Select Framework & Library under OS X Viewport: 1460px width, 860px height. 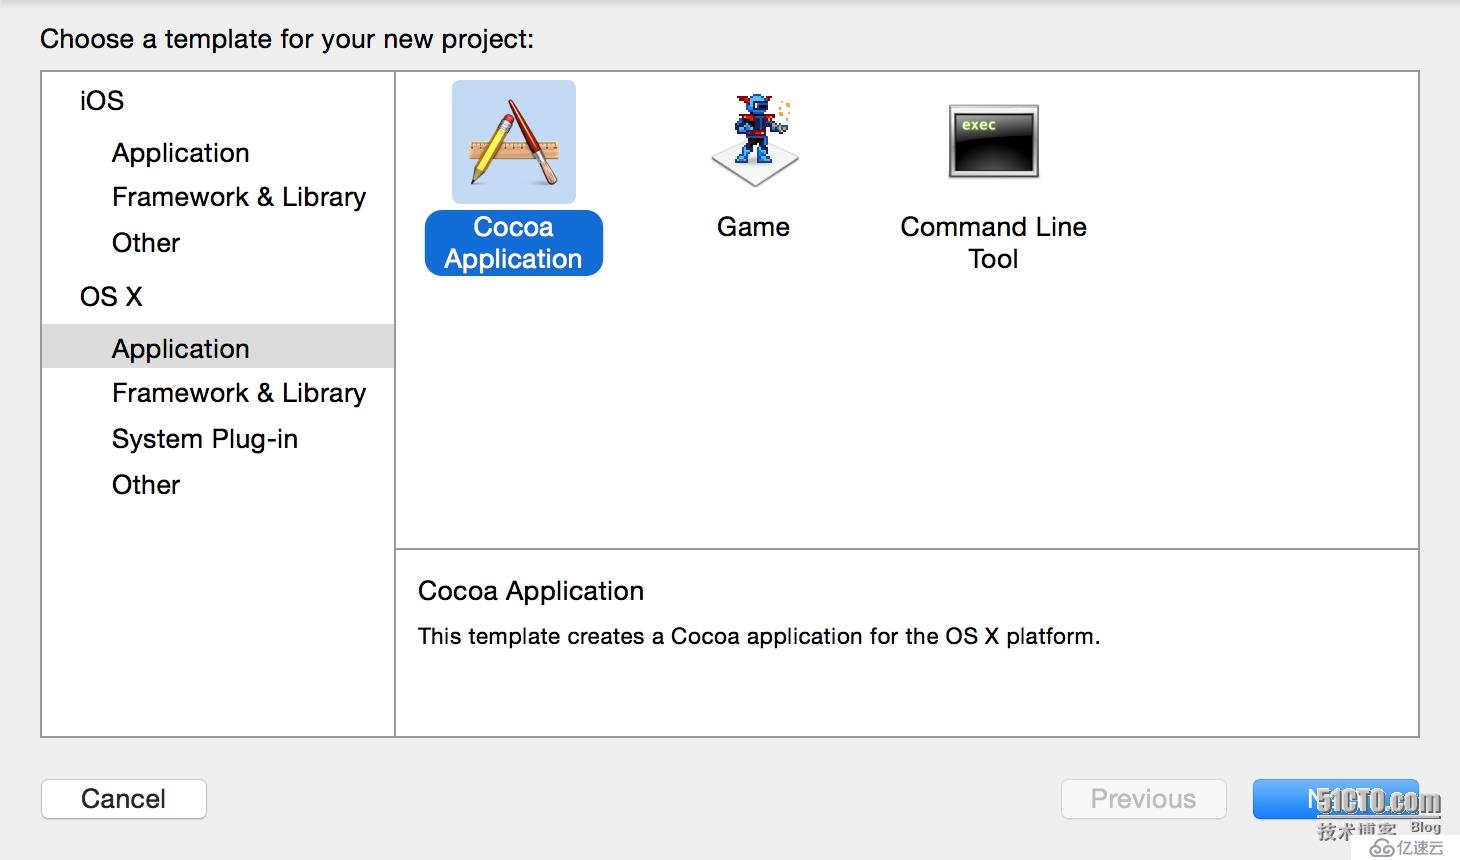point(239,393)
